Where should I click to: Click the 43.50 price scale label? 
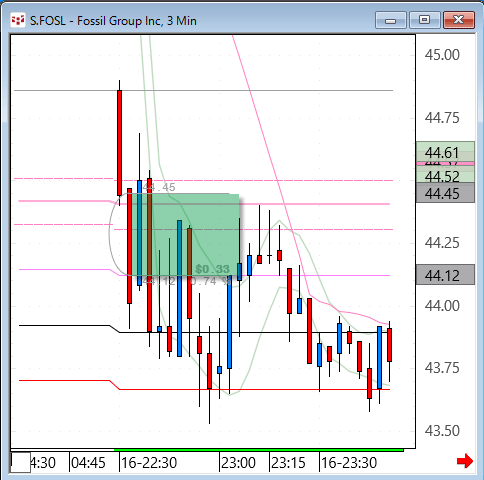tap(442, 431)
